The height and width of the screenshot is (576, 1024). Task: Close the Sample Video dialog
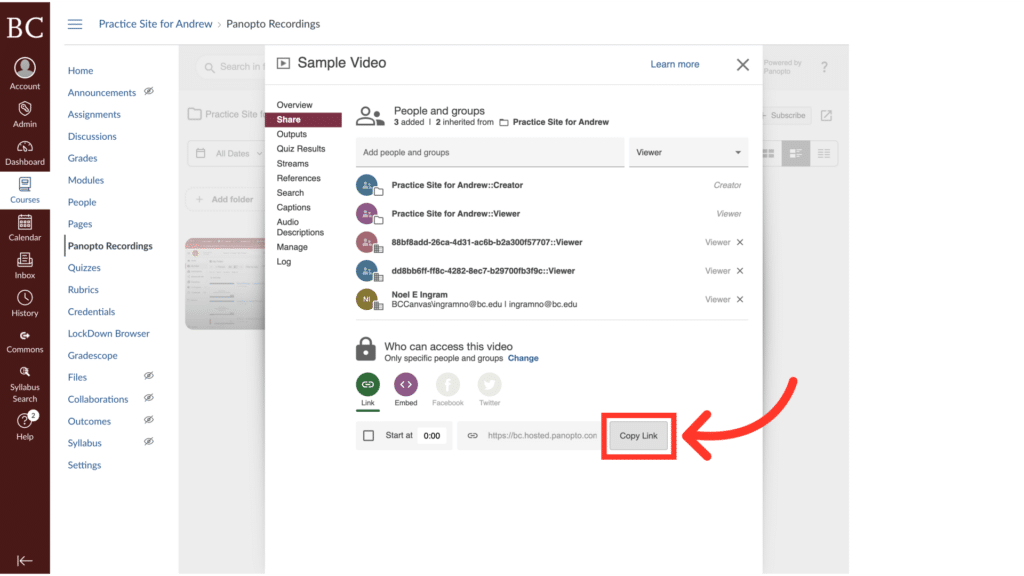[743, 65]
